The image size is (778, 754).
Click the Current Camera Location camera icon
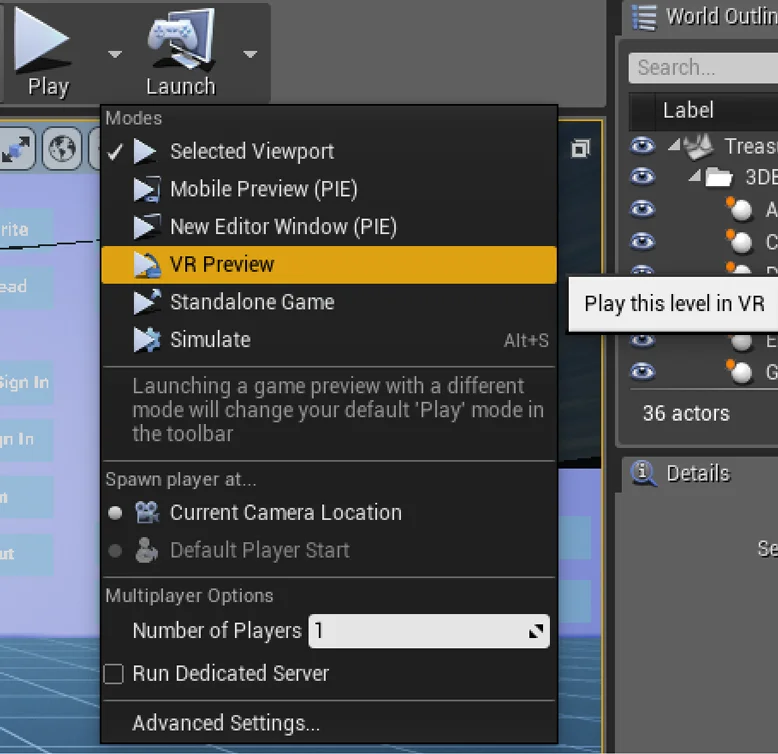pos(147,512)
